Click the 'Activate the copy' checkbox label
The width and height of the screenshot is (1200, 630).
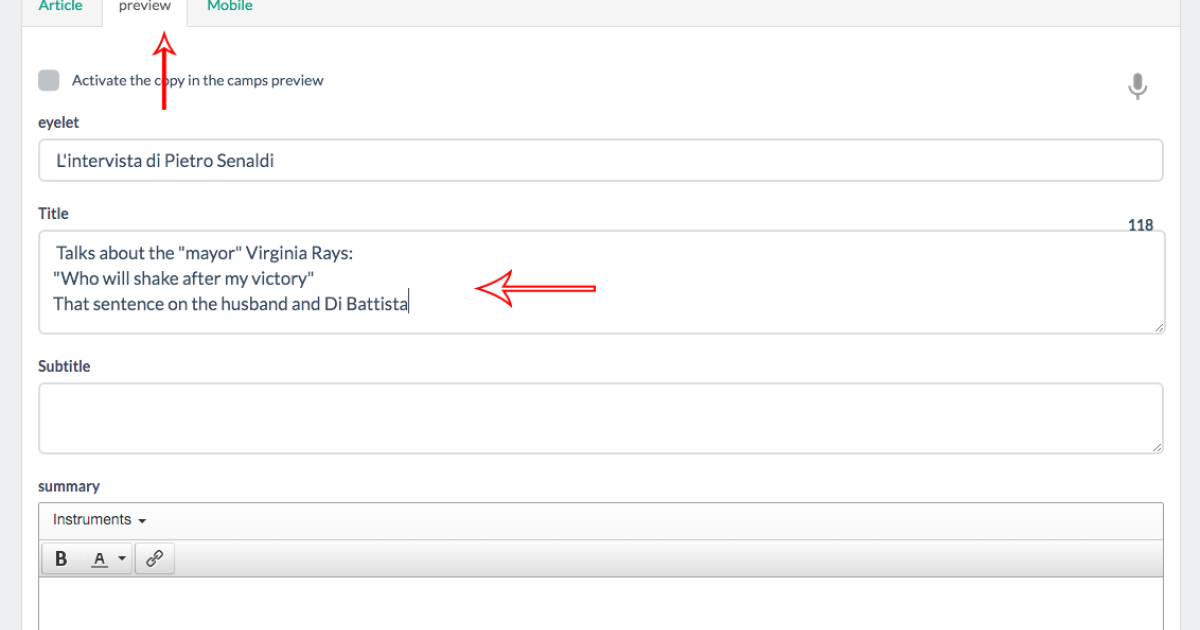[x=197, y=80]
